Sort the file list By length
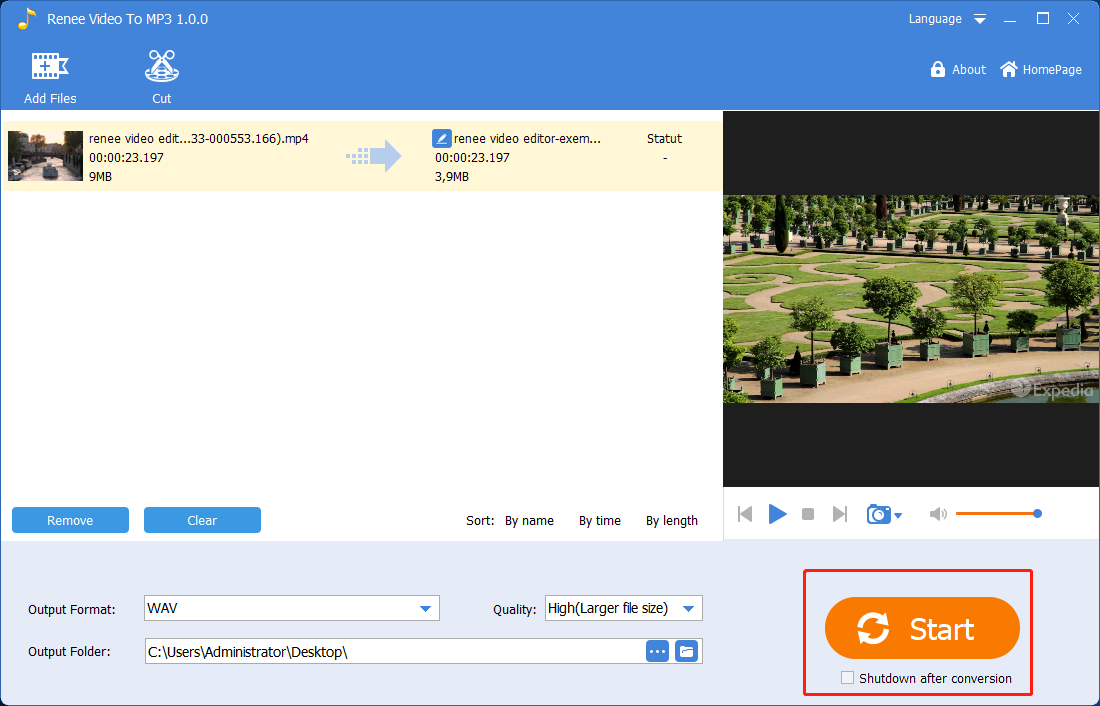This screenshot has width=1100, height=706. point(671,521)
